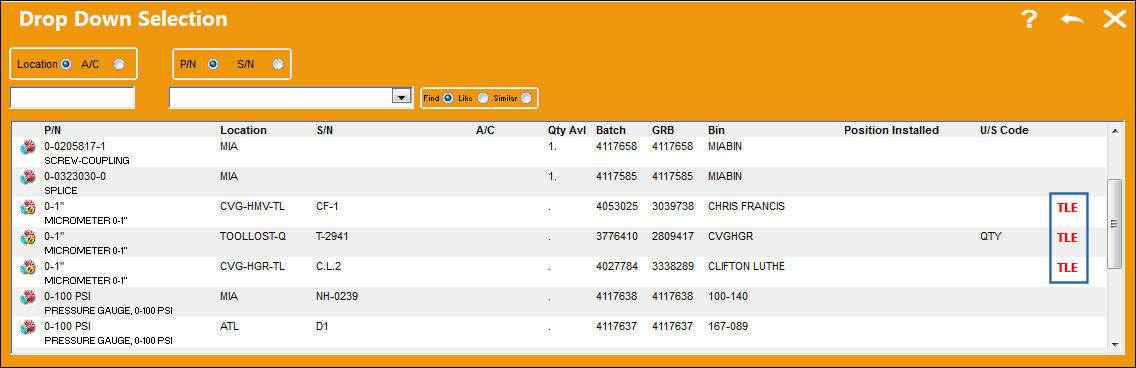Click row icon for 0-0205817-1 SCREW-COUPLING
The width and height of the screenshot is (1136, 368).
28,148
